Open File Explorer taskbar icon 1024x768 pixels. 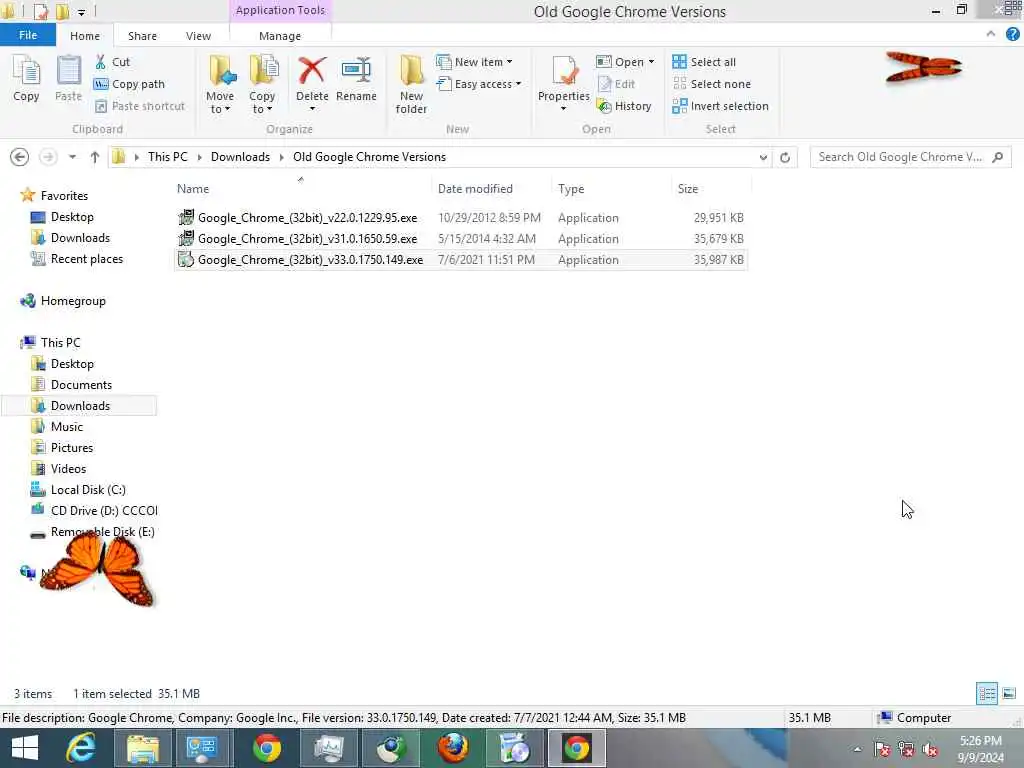(x=142, y=748)
